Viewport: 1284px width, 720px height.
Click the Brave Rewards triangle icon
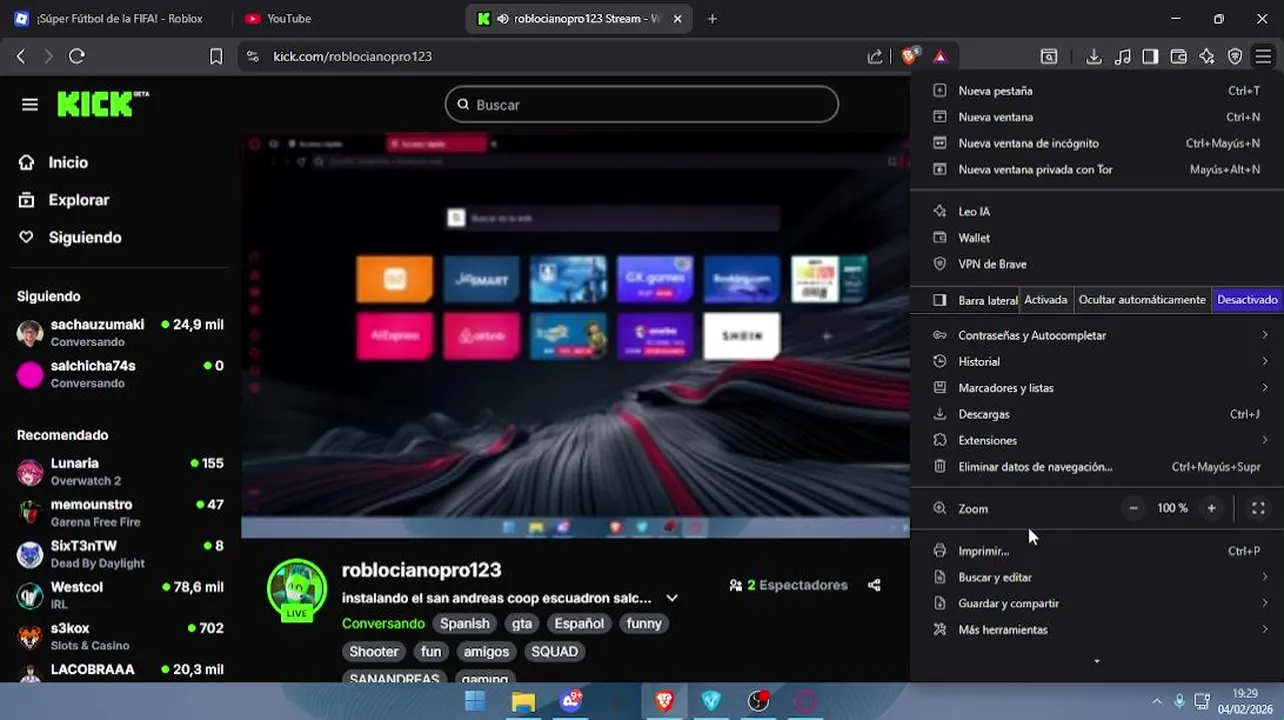pos(940,57)
